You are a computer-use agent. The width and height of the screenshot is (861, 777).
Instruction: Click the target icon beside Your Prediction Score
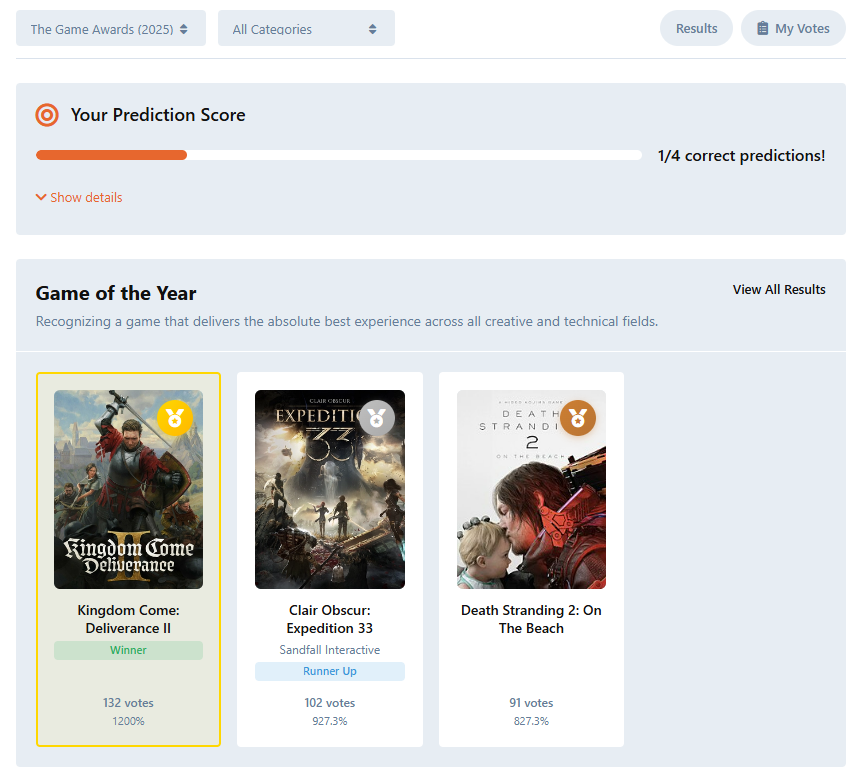(x=47, y=115)
